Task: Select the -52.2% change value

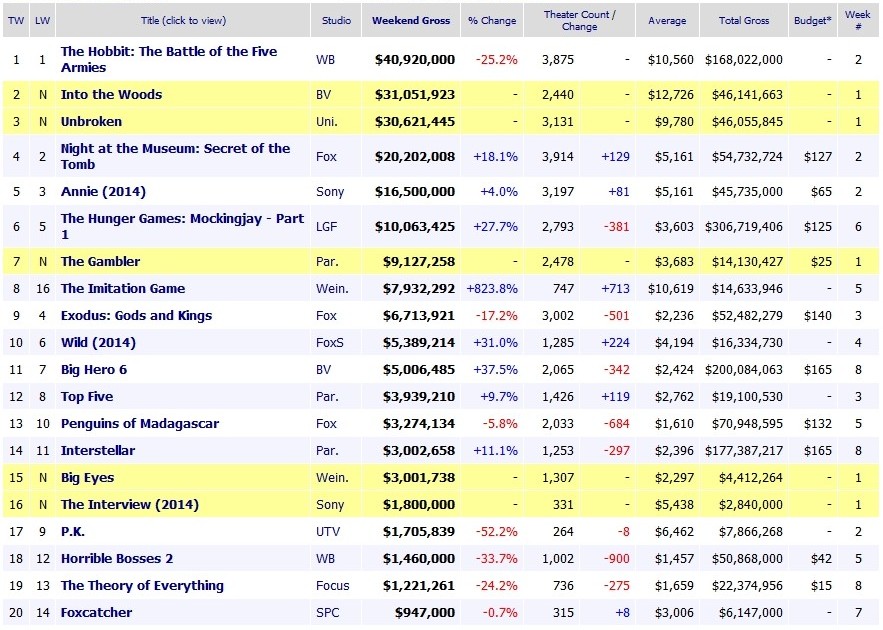Action: point(497,531)
